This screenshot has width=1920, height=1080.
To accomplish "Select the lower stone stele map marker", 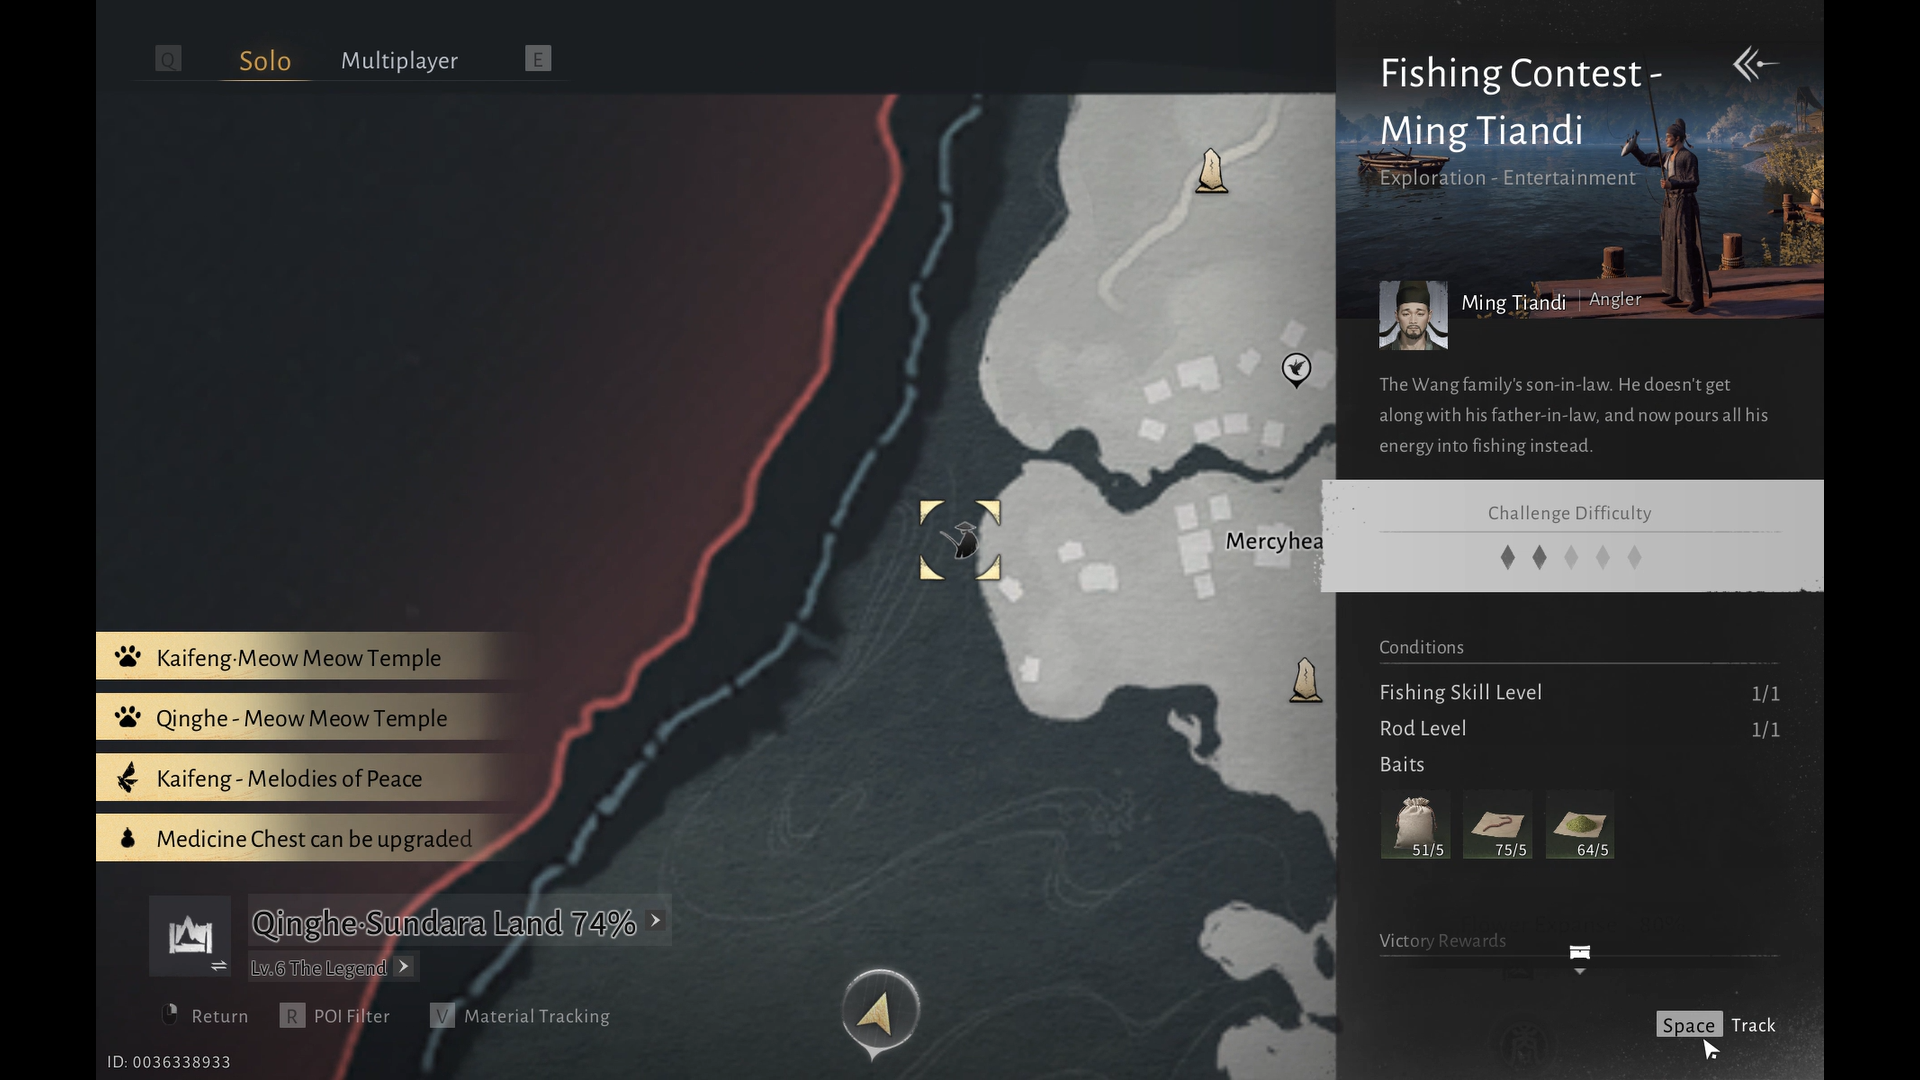I will coord(1305,680).
